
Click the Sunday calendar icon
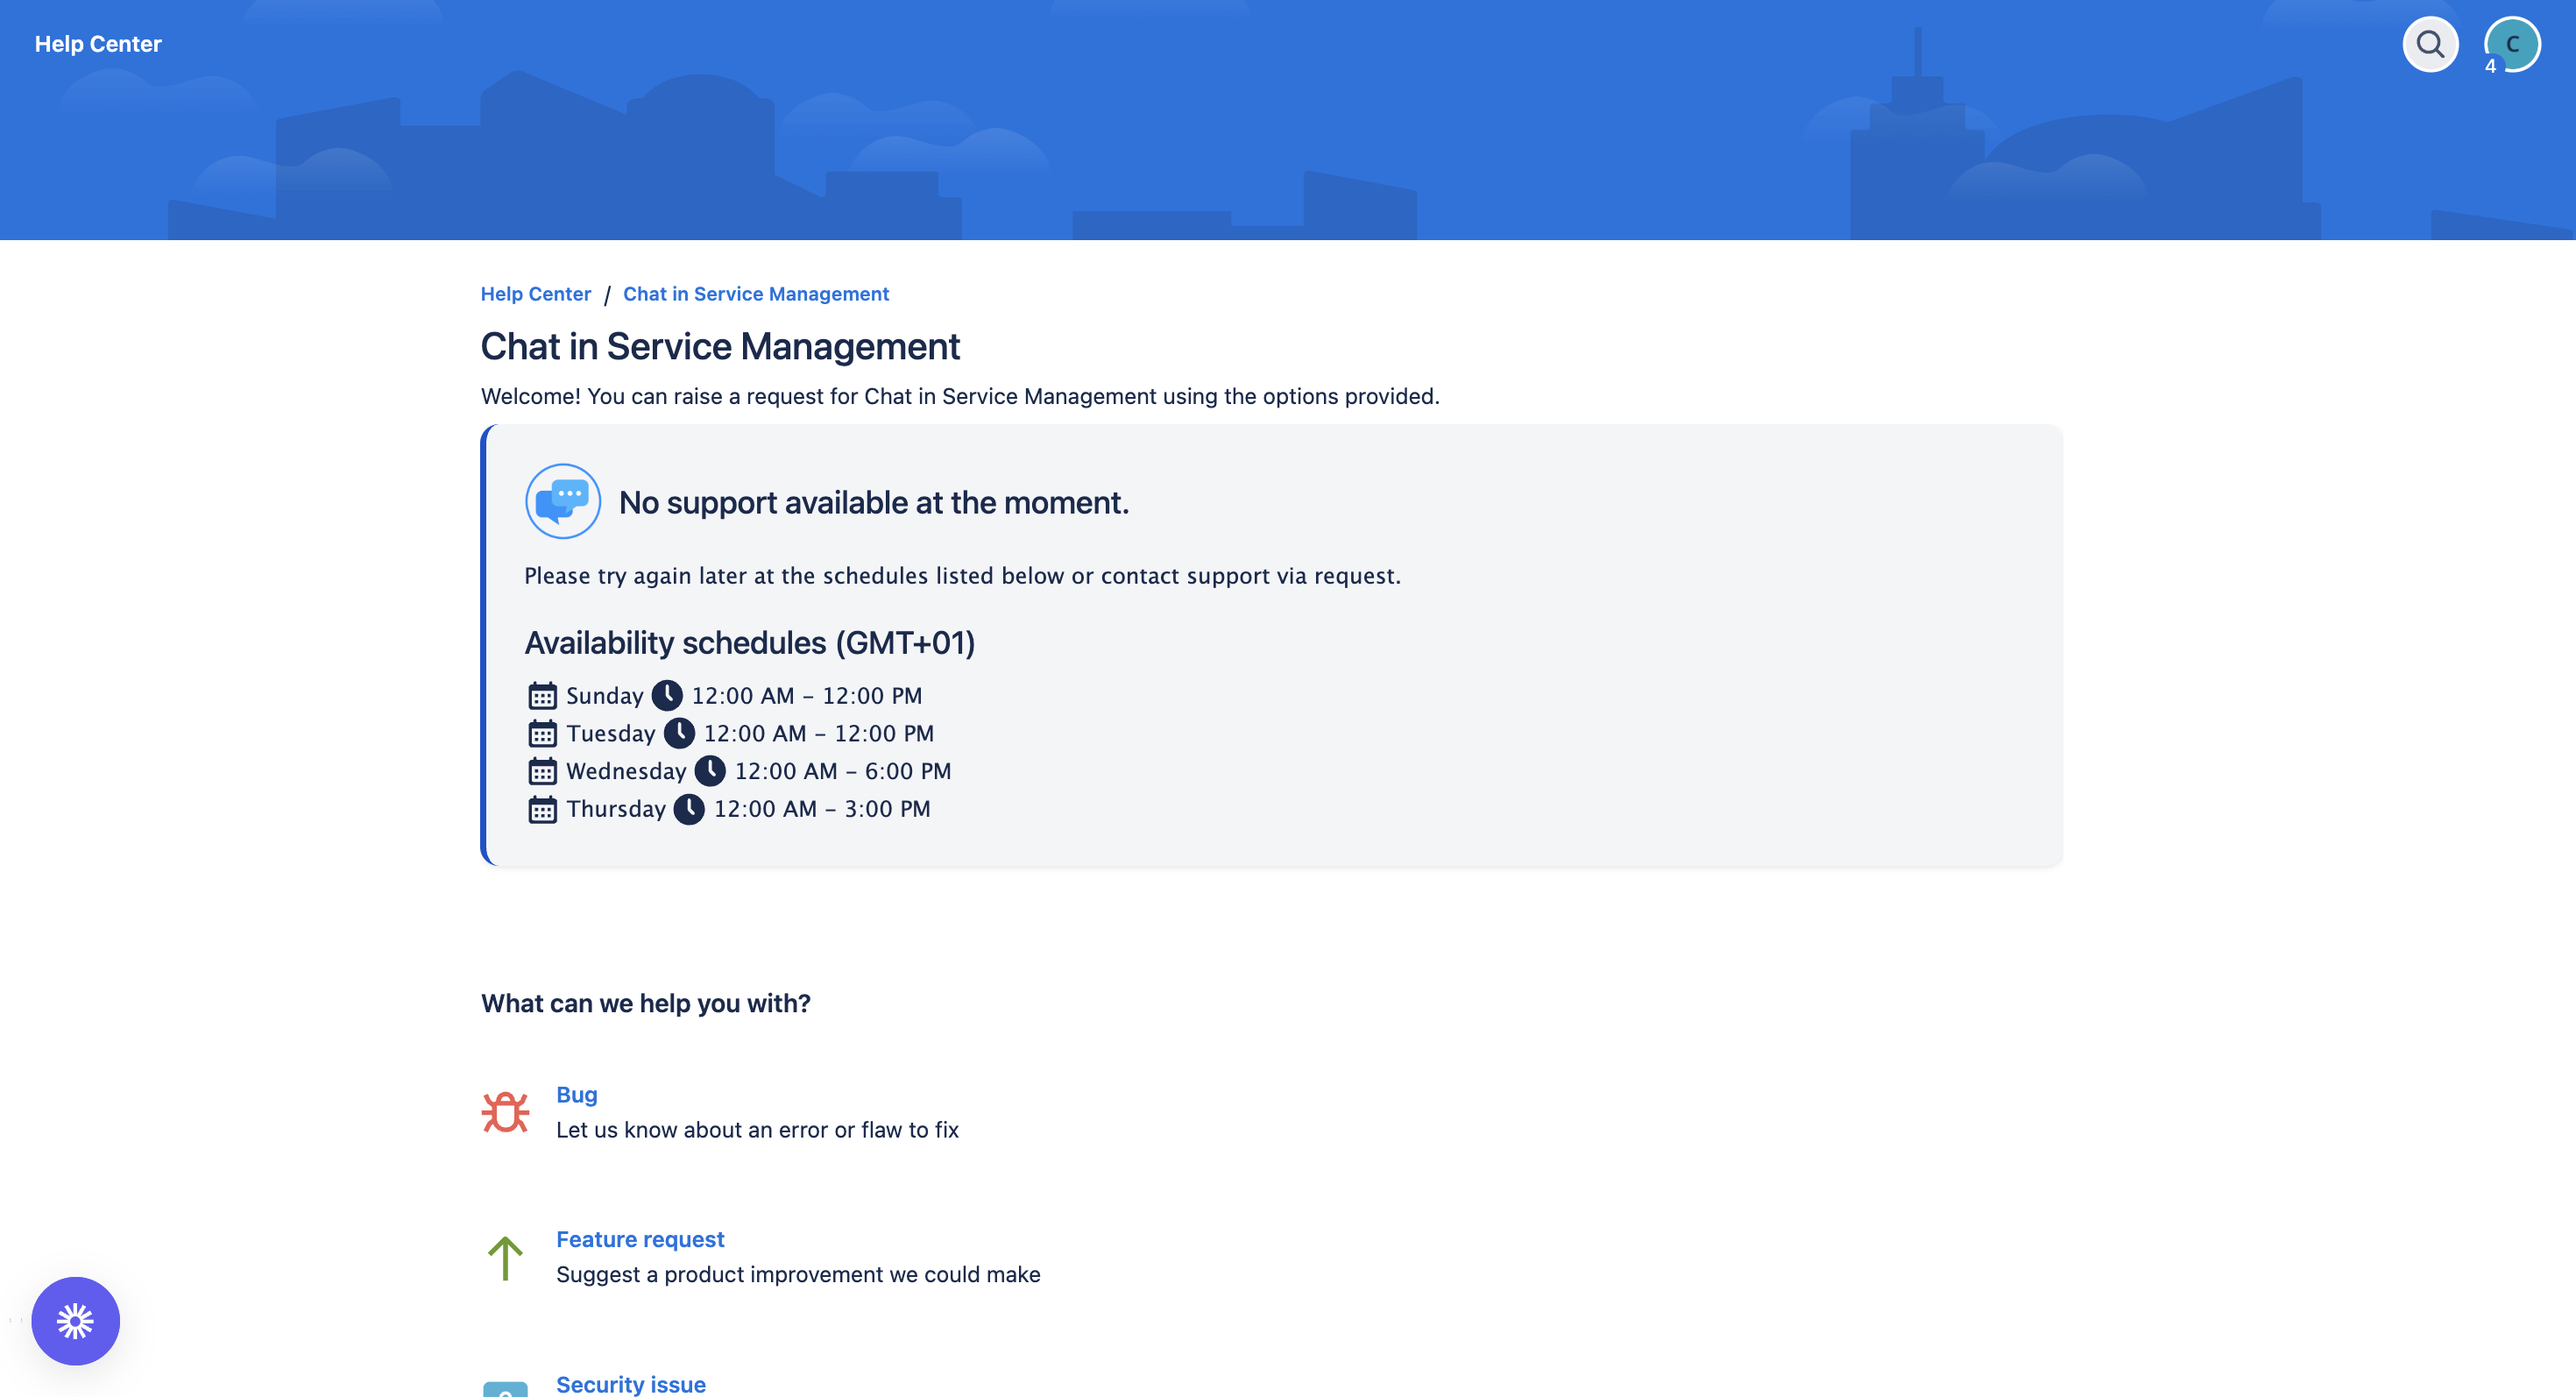point(542,696)
